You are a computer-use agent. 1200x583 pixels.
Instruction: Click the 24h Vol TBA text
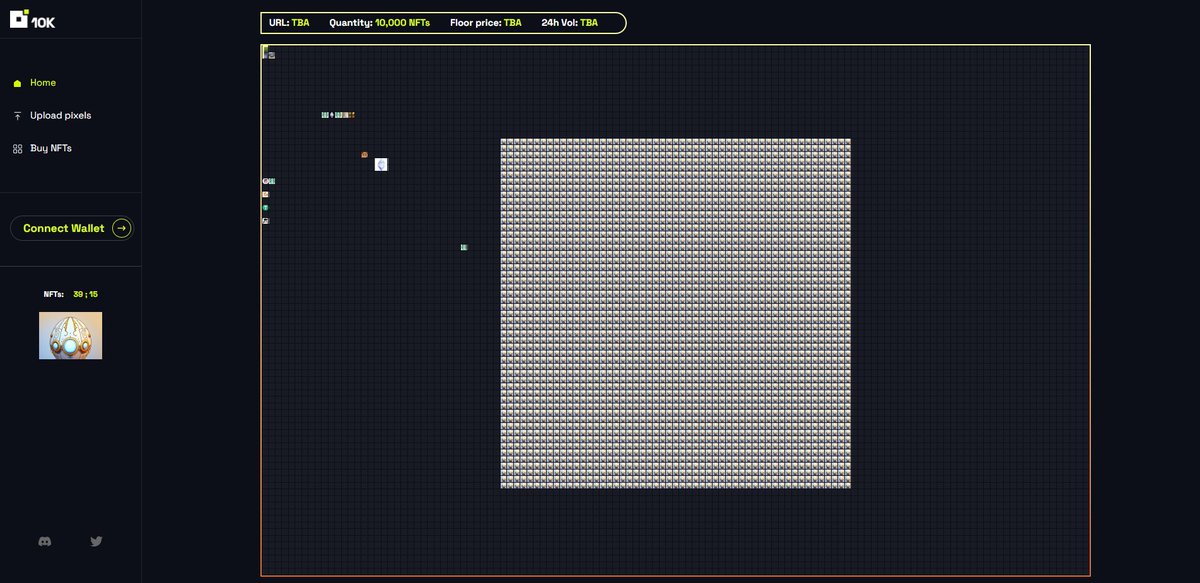[570, 22]
